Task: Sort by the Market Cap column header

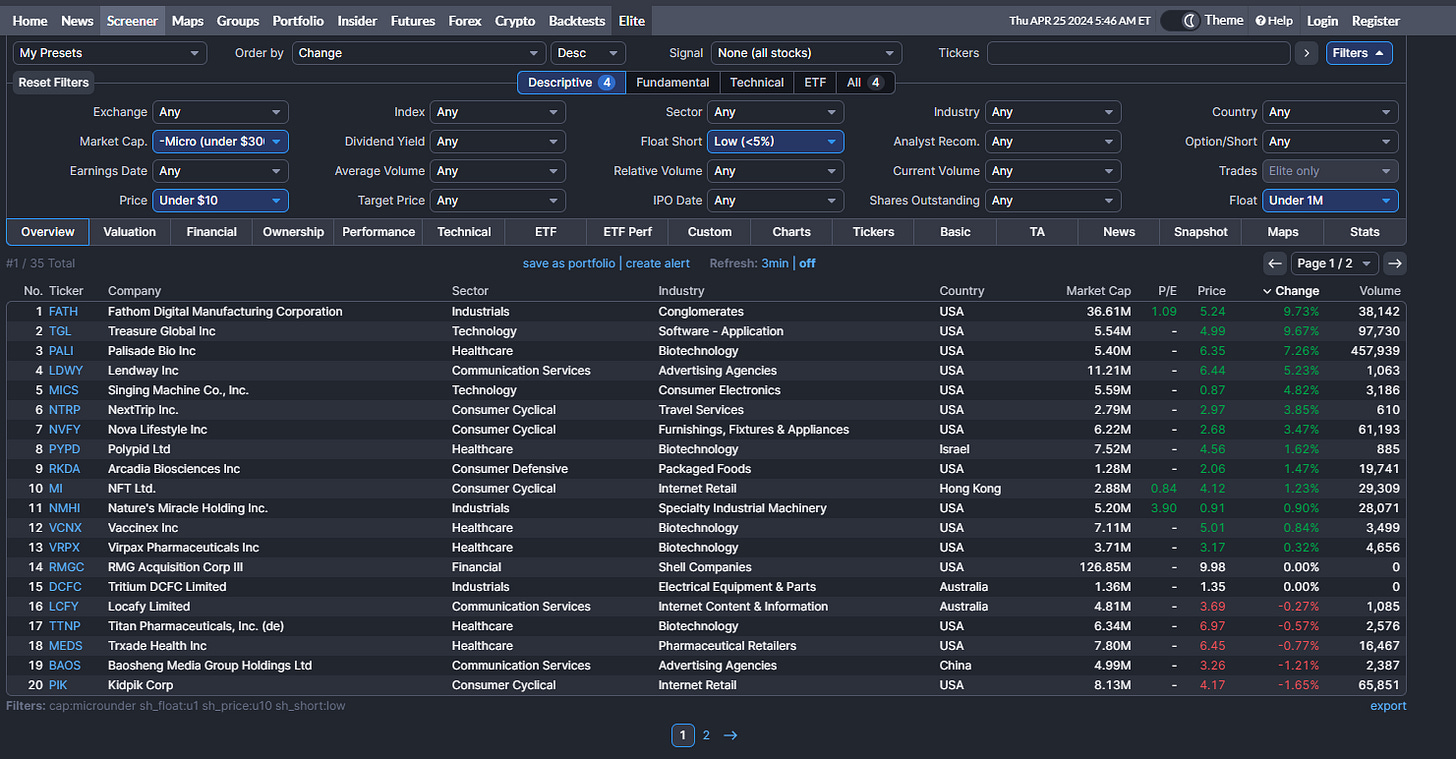Action: coord(1098,291)
